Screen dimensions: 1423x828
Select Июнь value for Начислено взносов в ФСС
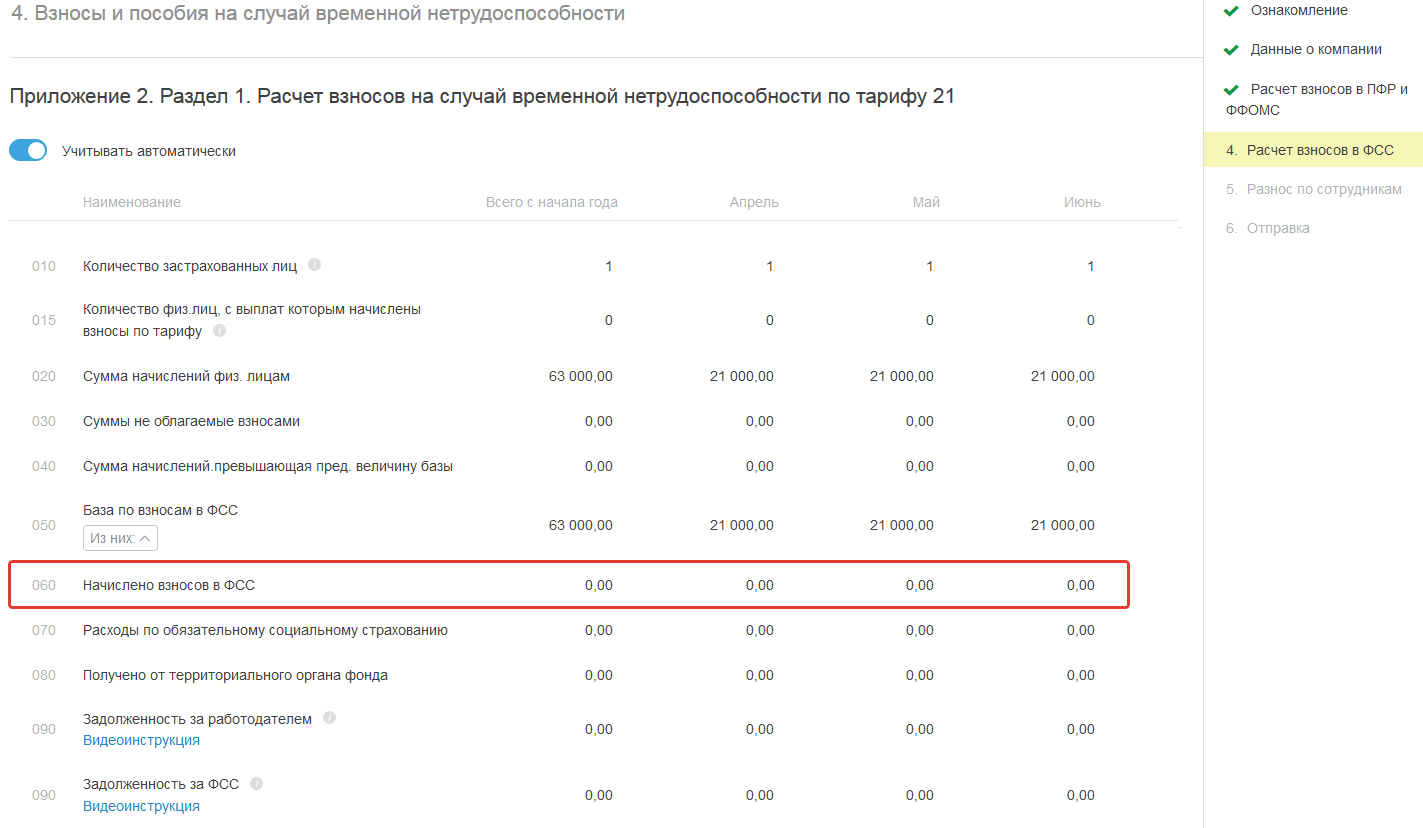(x=1081, y=585)
